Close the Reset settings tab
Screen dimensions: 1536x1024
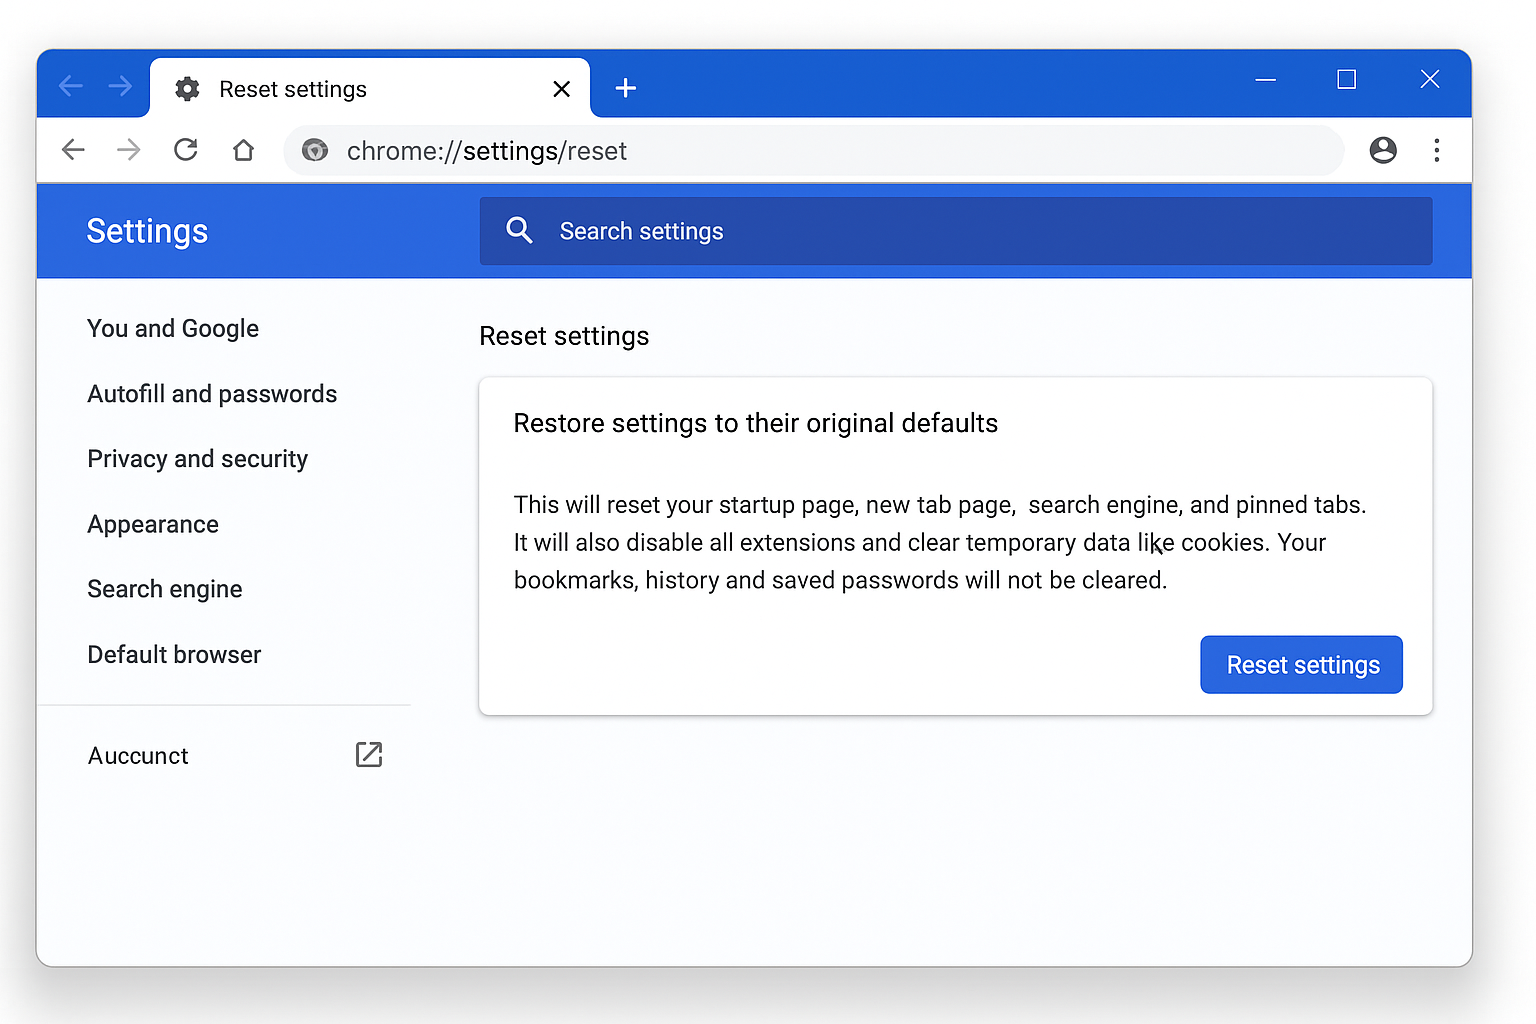point(561,88)
